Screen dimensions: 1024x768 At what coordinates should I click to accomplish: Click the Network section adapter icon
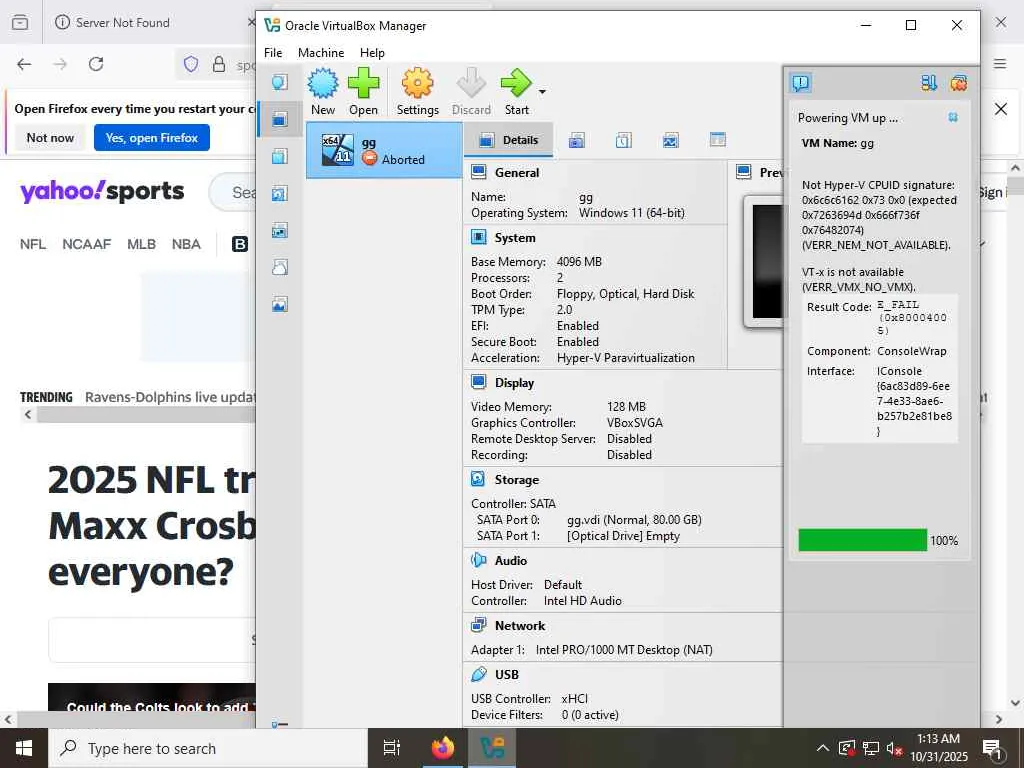pyautogui.click(x=479, y=625)
